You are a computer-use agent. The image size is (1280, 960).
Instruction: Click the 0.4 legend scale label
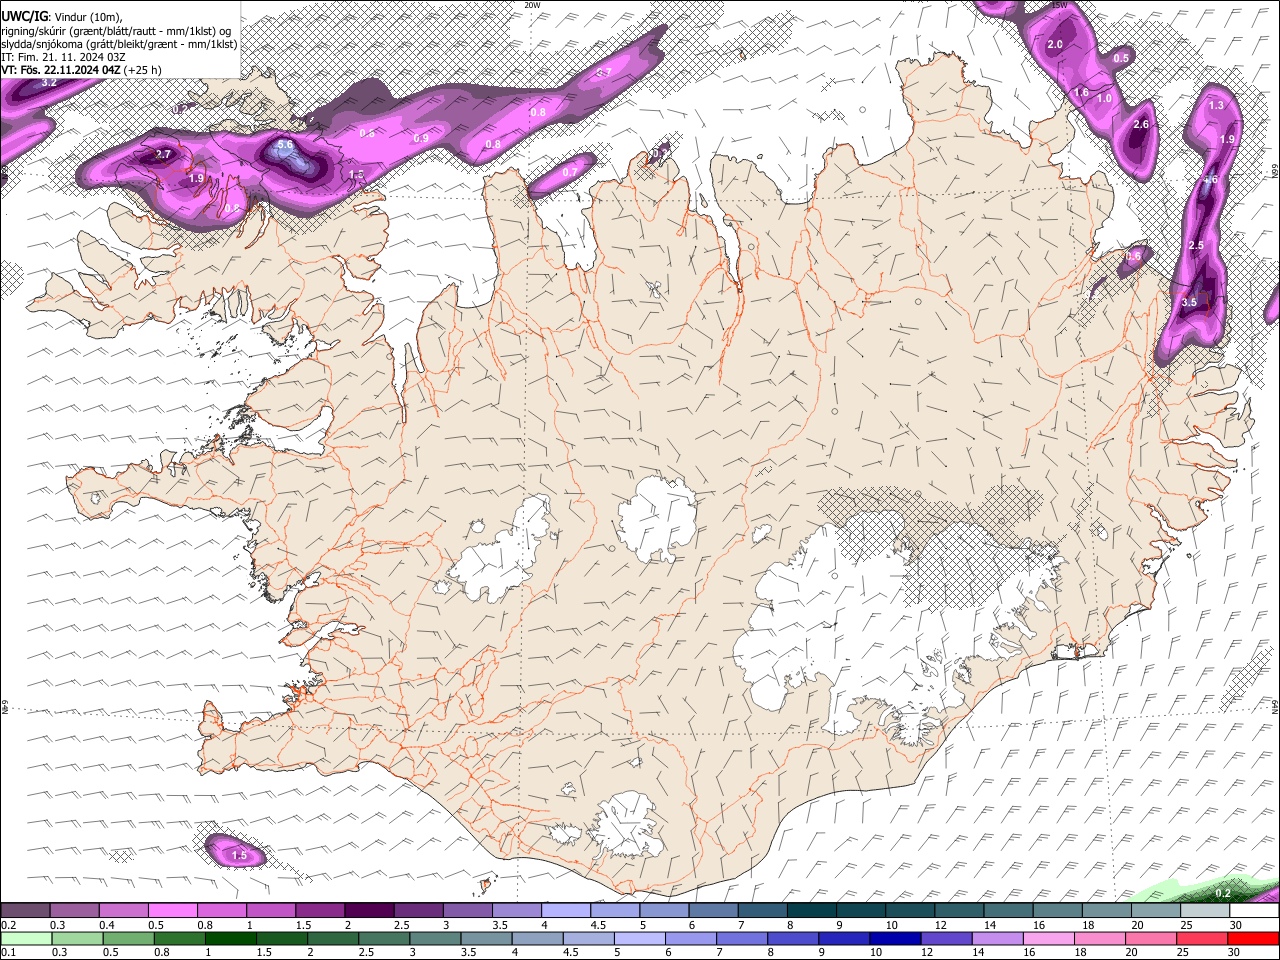[x=106, y=925]
